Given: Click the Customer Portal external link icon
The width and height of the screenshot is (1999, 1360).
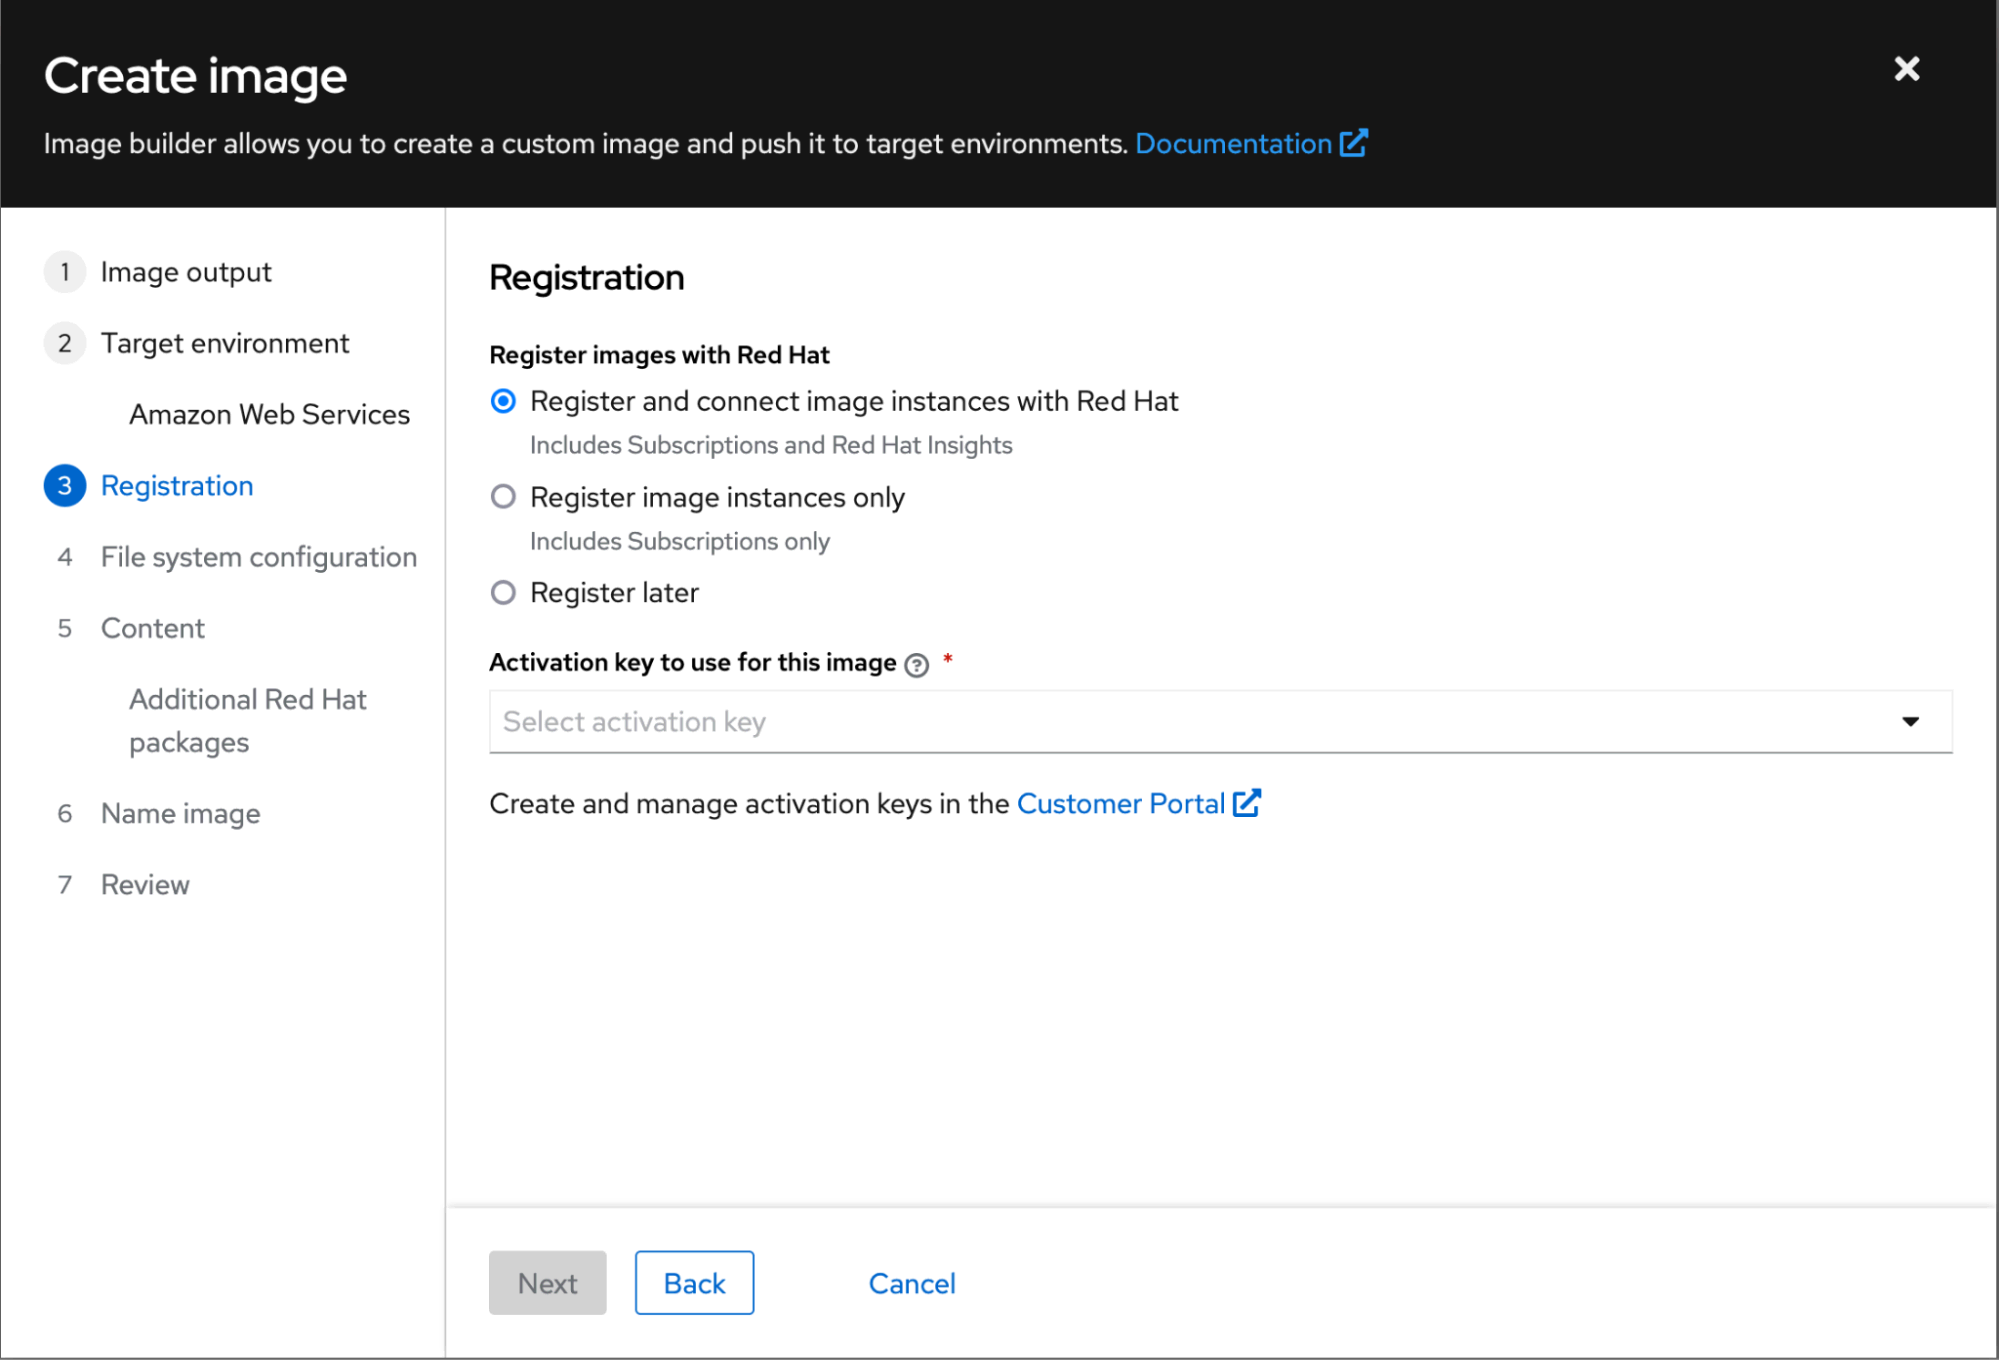Looking at the screenshot, I should point(1246,803).
